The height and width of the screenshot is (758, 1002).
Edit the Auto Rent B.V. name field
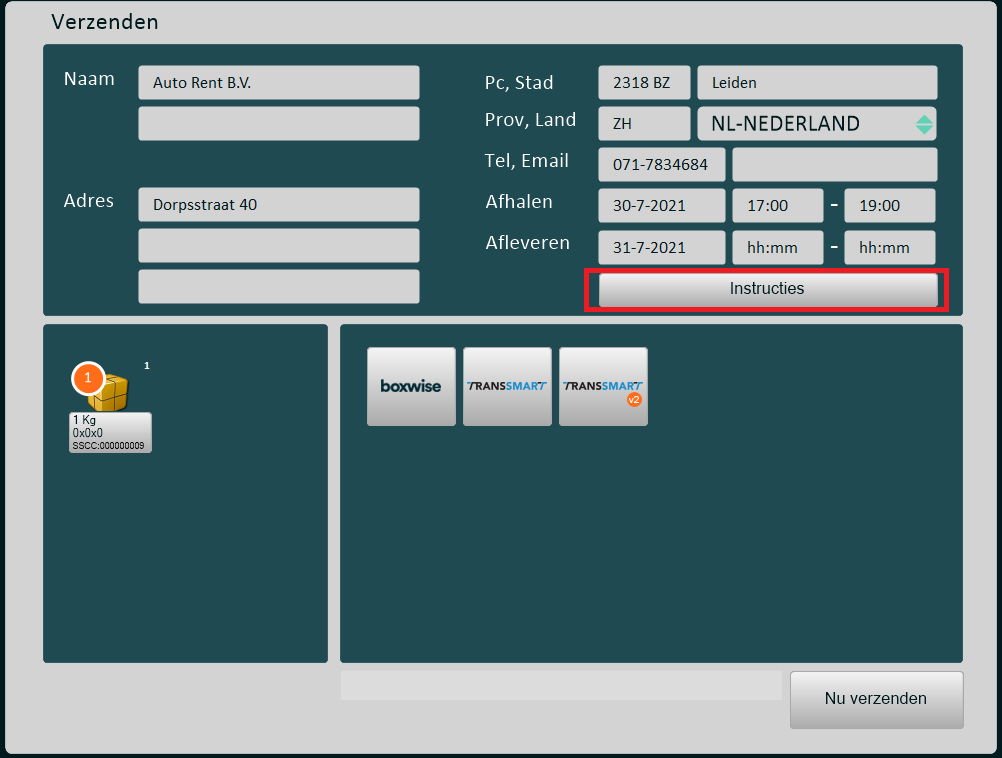278,83
